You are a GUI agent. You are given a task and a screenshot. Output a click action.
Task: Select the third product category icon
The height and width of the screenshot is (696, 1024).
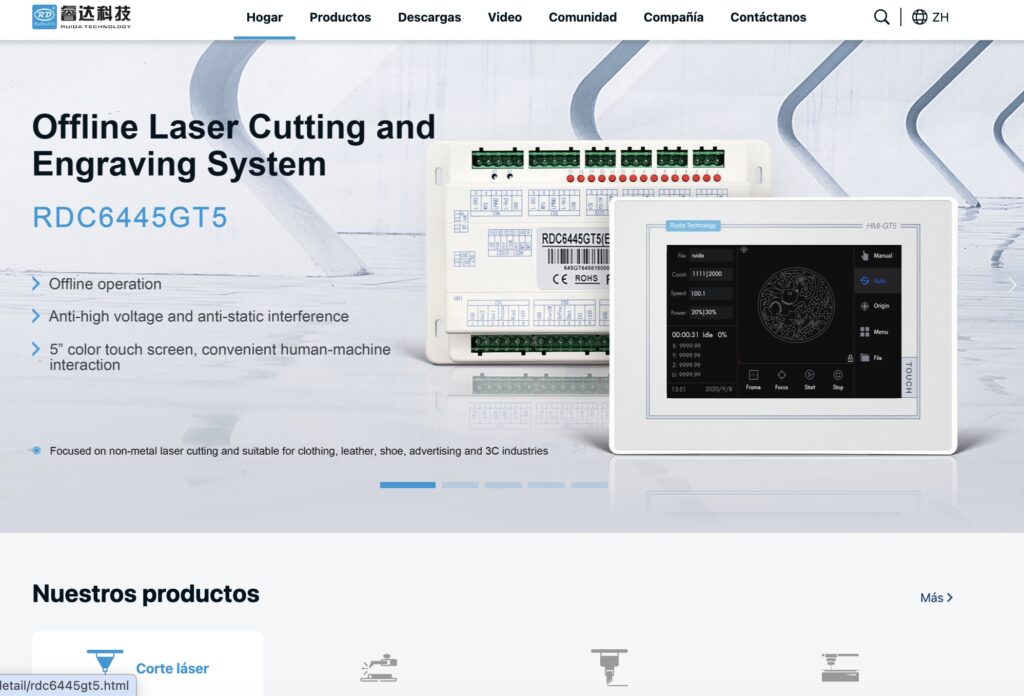609,667
